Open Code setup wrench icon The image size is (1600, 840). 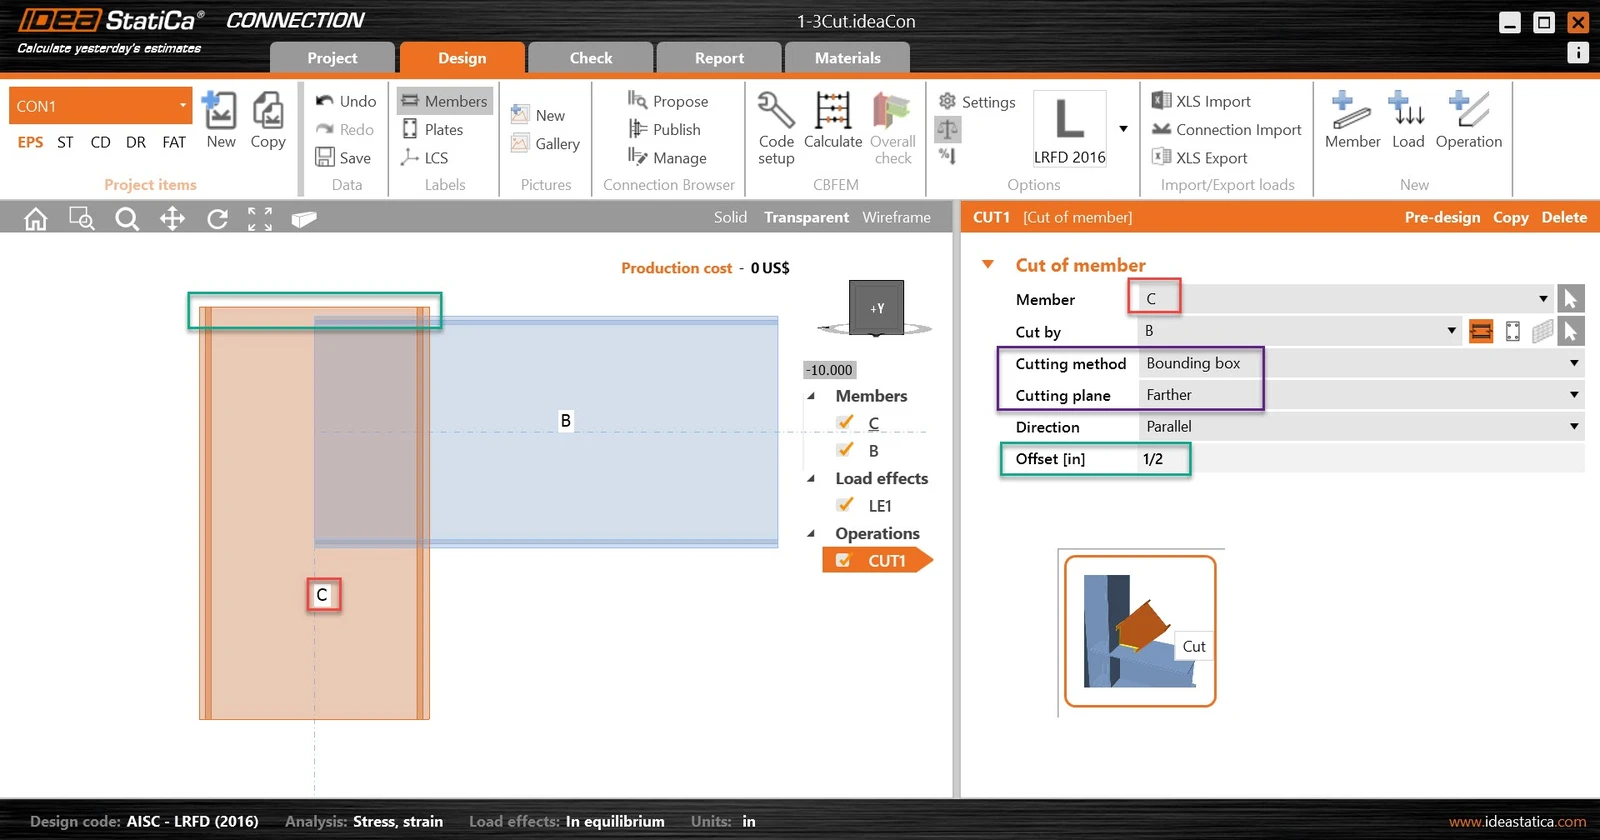coord(776,110)
